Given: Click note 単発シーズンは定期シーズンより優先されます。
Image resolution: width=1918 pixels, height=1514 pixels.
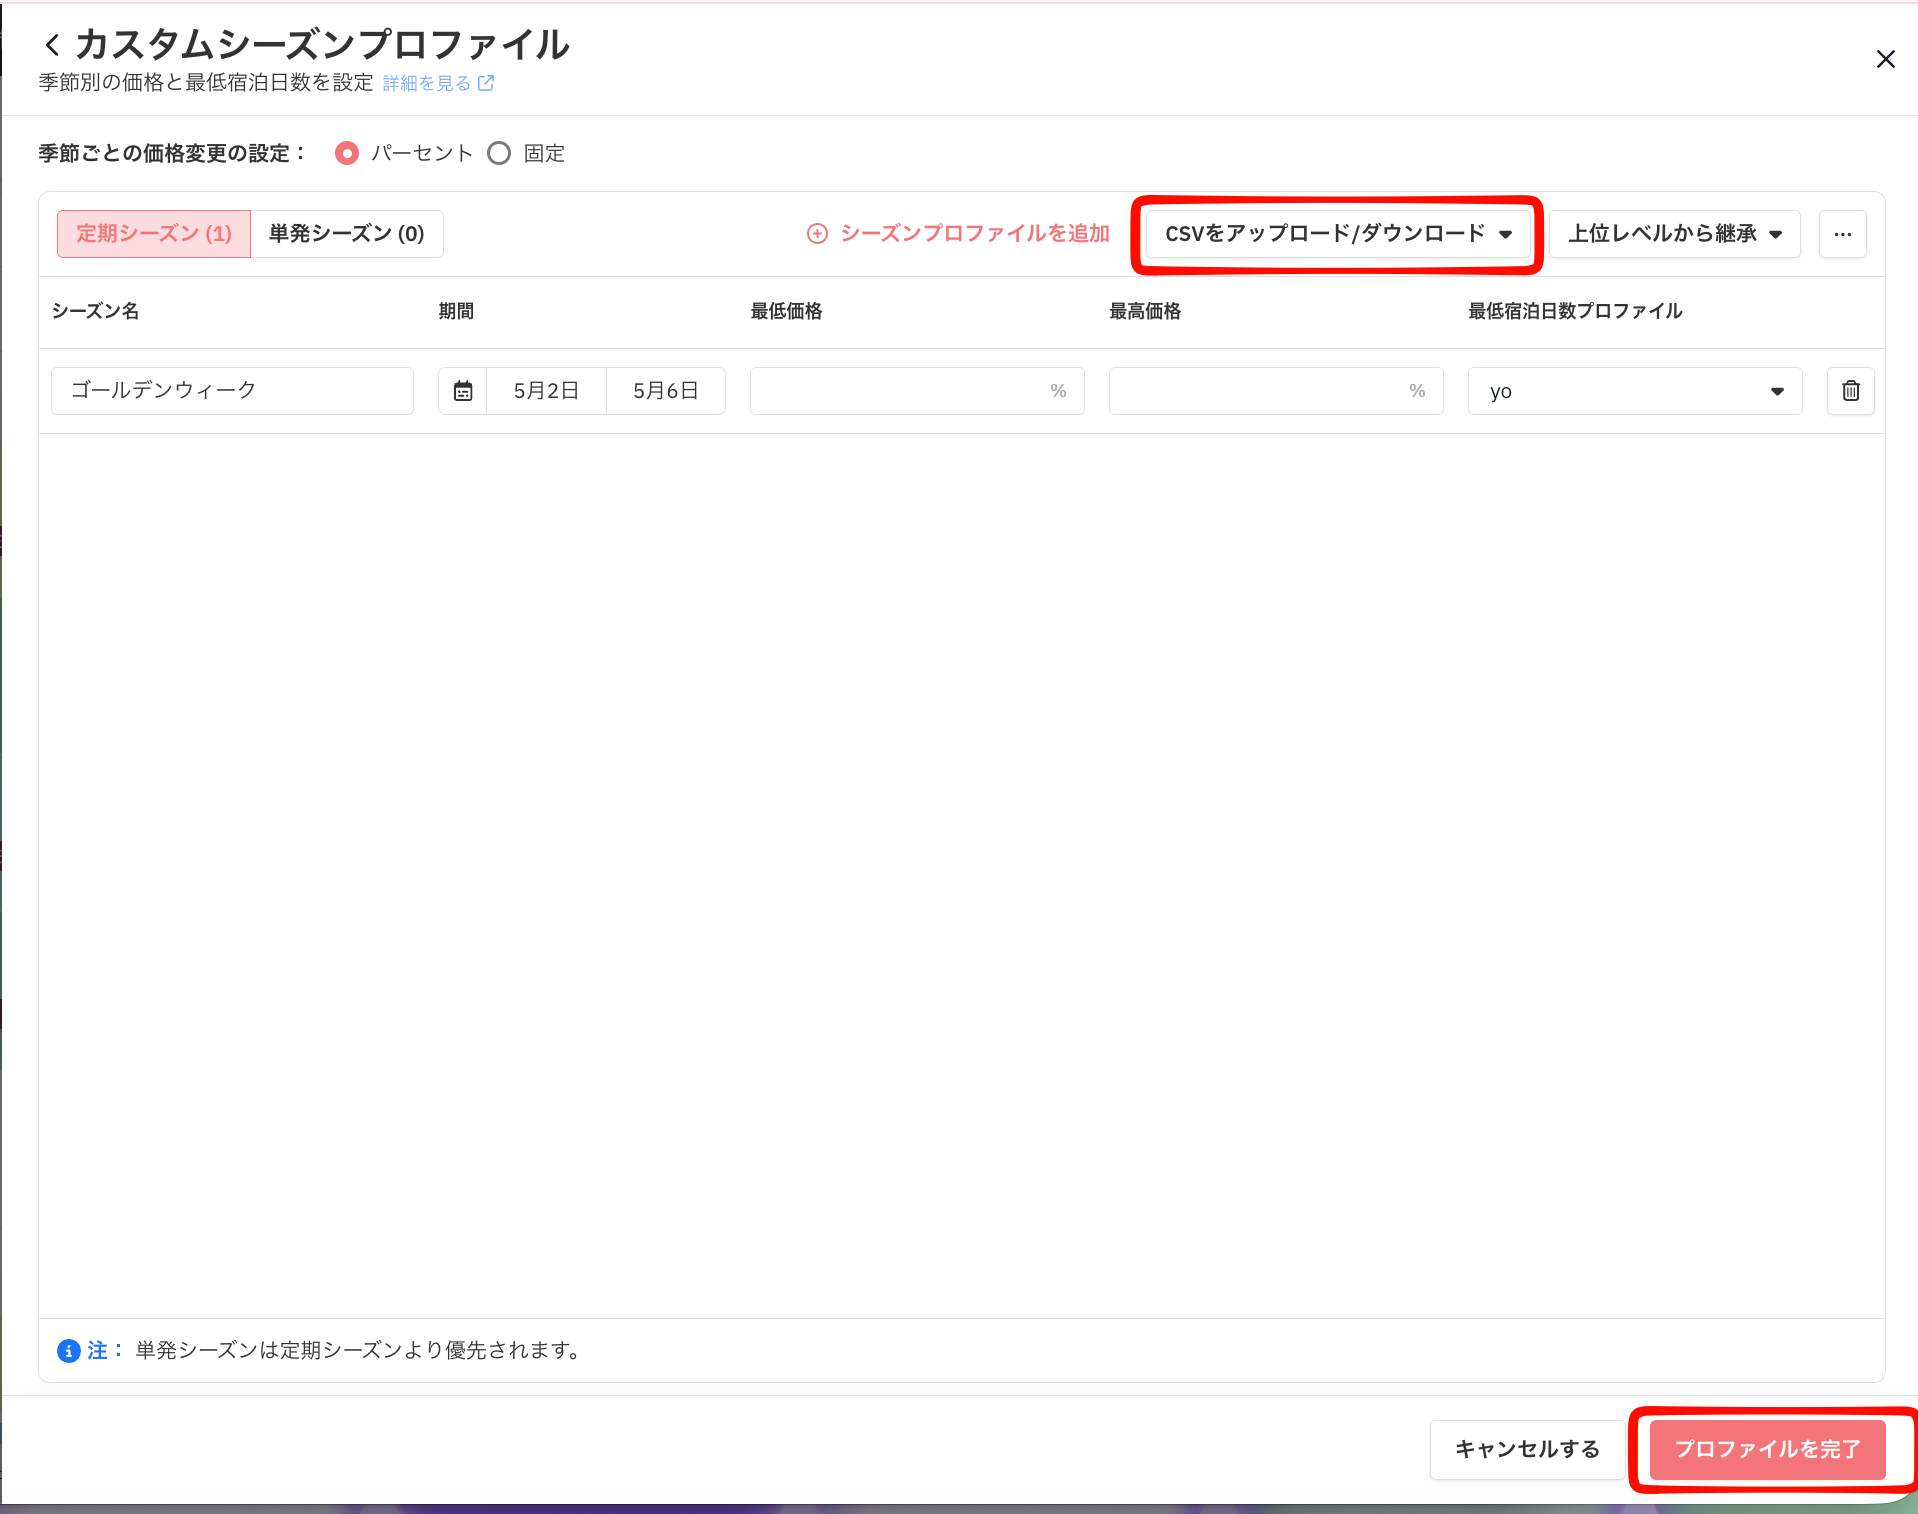Looking at the screenshot, I should pyautogui.click(x=360, y=1351).
